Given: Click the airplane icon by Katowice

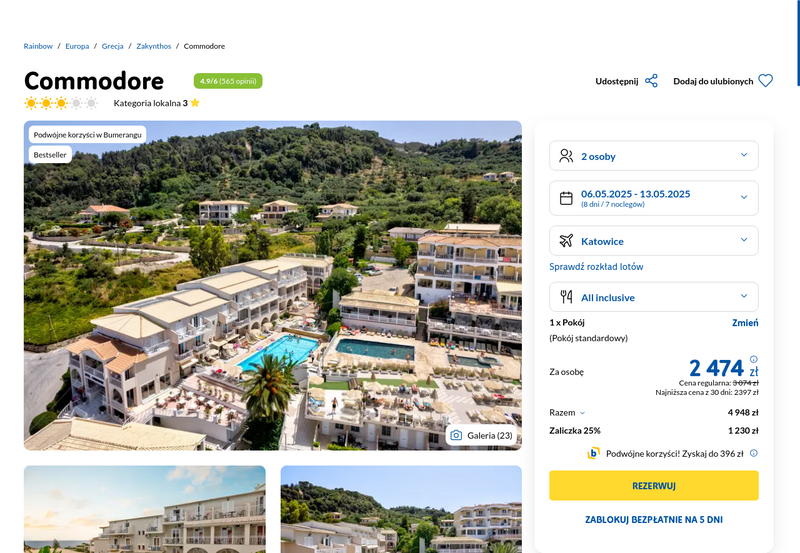Looking at the screenshot, I should (566, 241).
